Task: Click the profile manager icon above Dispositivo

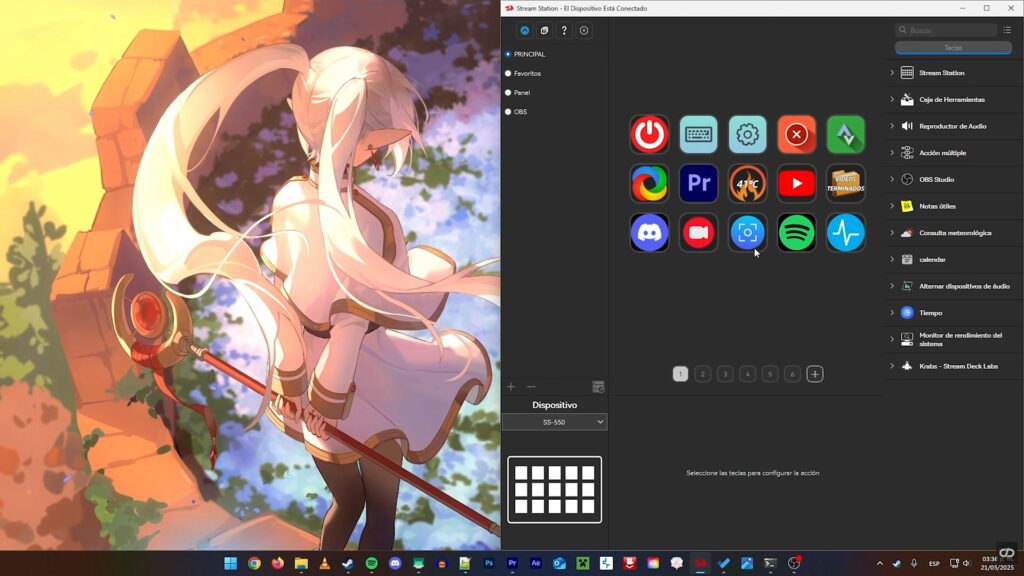Action: pos(598,387)
